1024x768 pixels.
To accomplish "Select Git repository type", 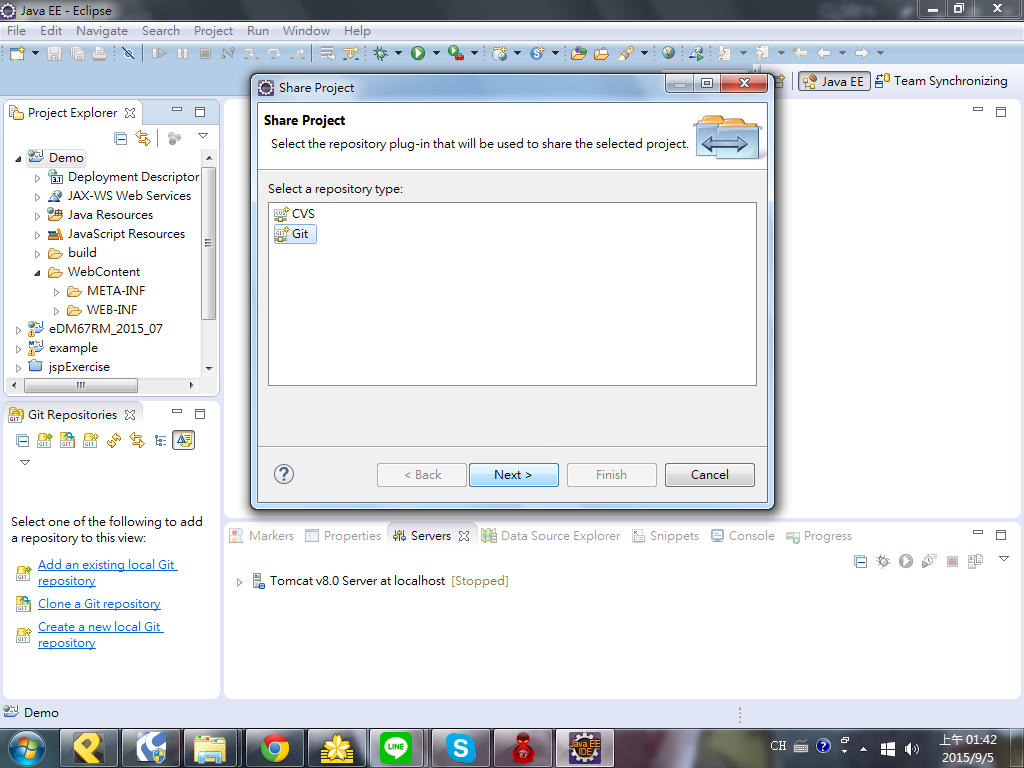I will tap(295, 234).
